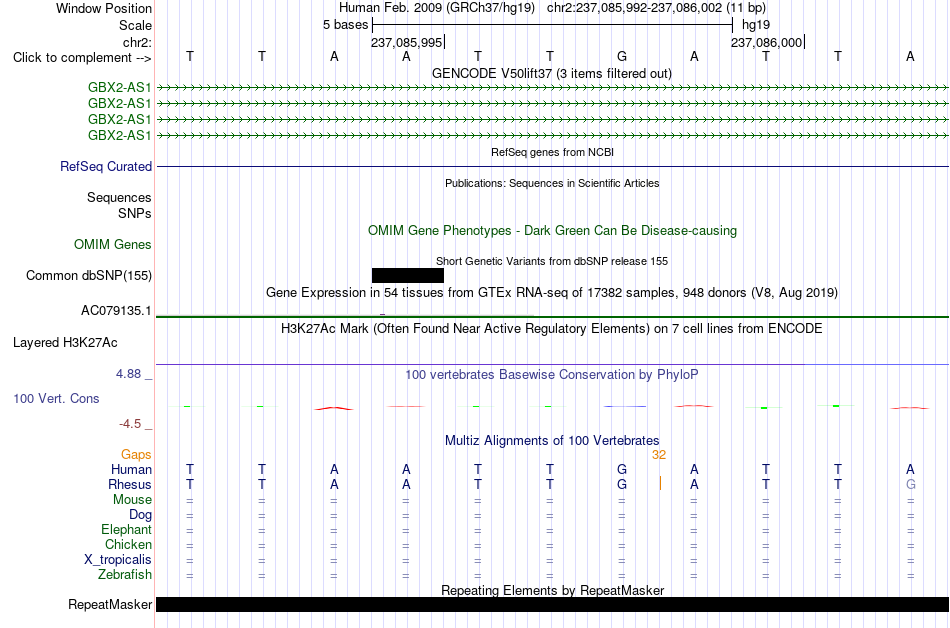Click the '100 vertebrates Basewise Conservation by PhyloP' title
The image size is (950, 628).
point(551,374)
